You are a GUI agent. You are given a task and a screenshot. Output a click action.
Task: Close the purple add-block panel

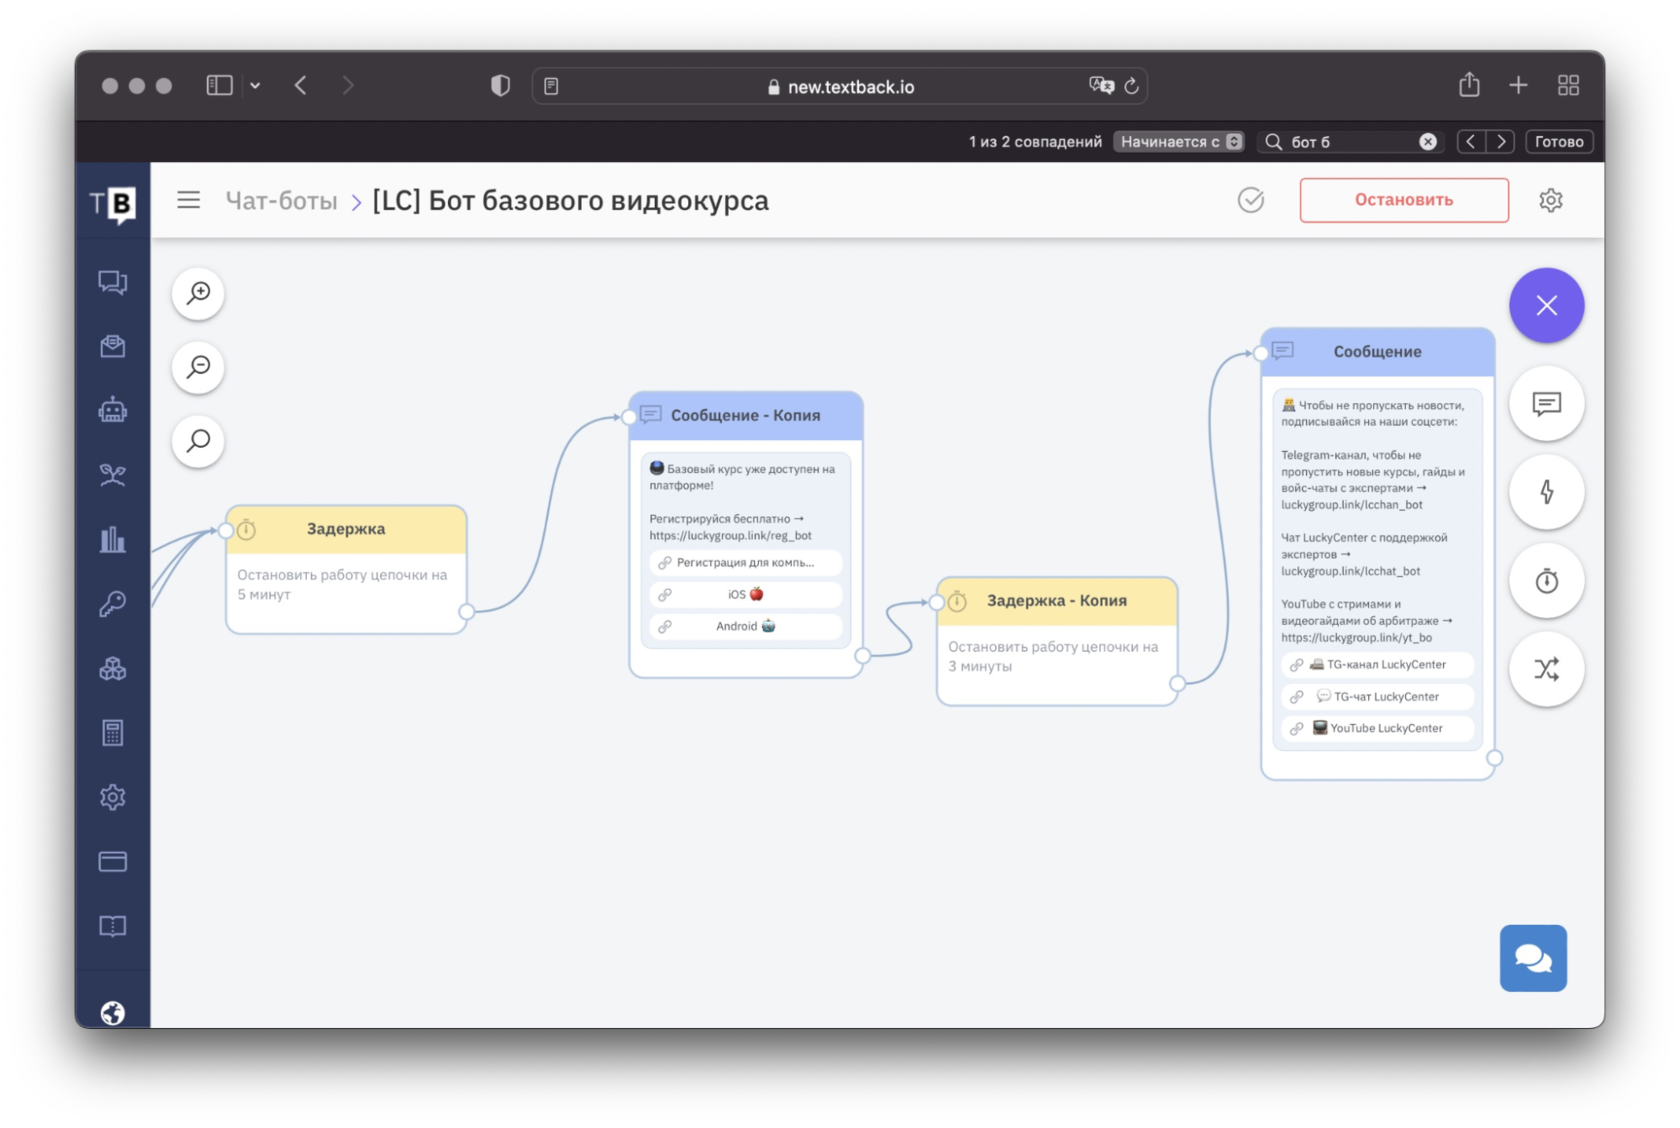click(x=1546, y=305)
